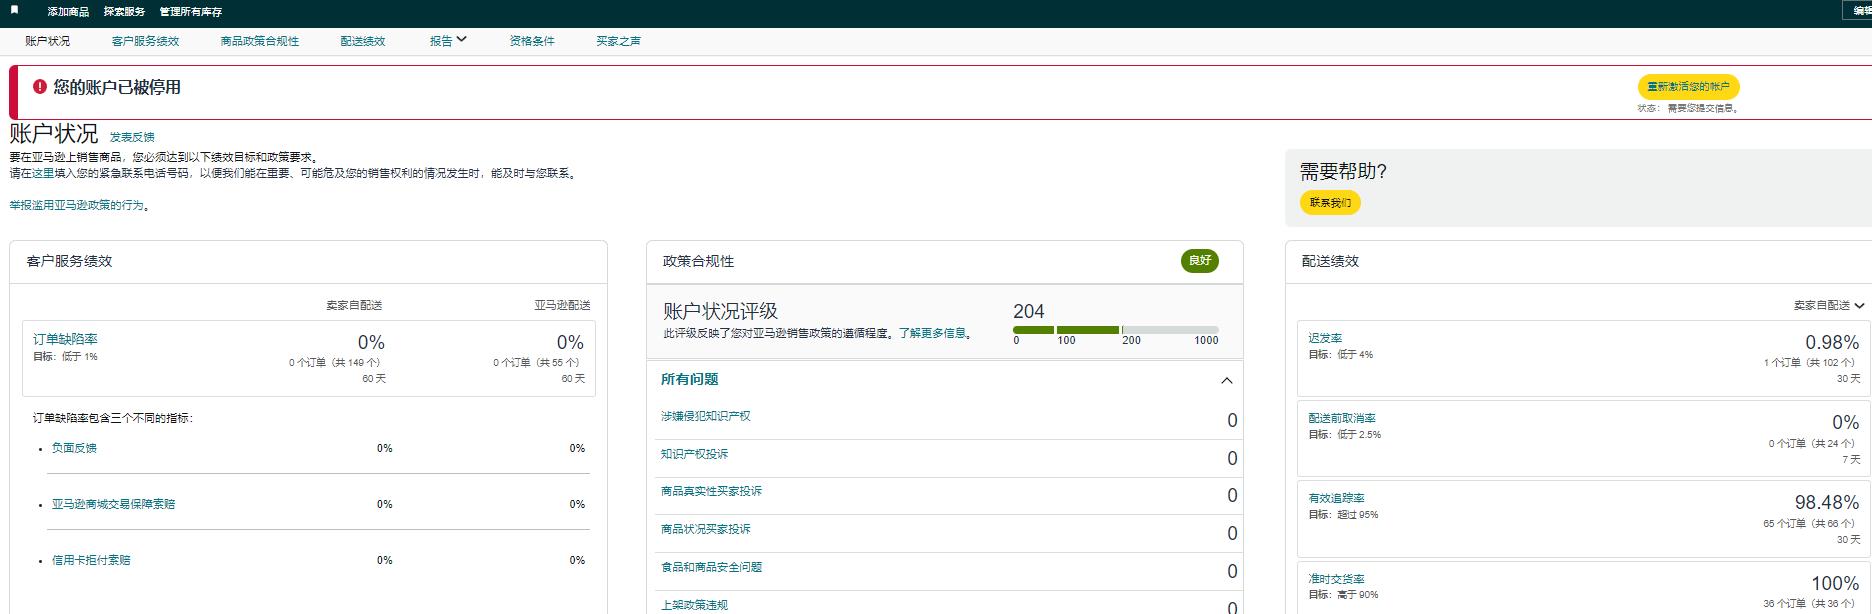Expand the 报告 dropdown menu
The height and width of the screenshot is (614, 1872).
448,41
